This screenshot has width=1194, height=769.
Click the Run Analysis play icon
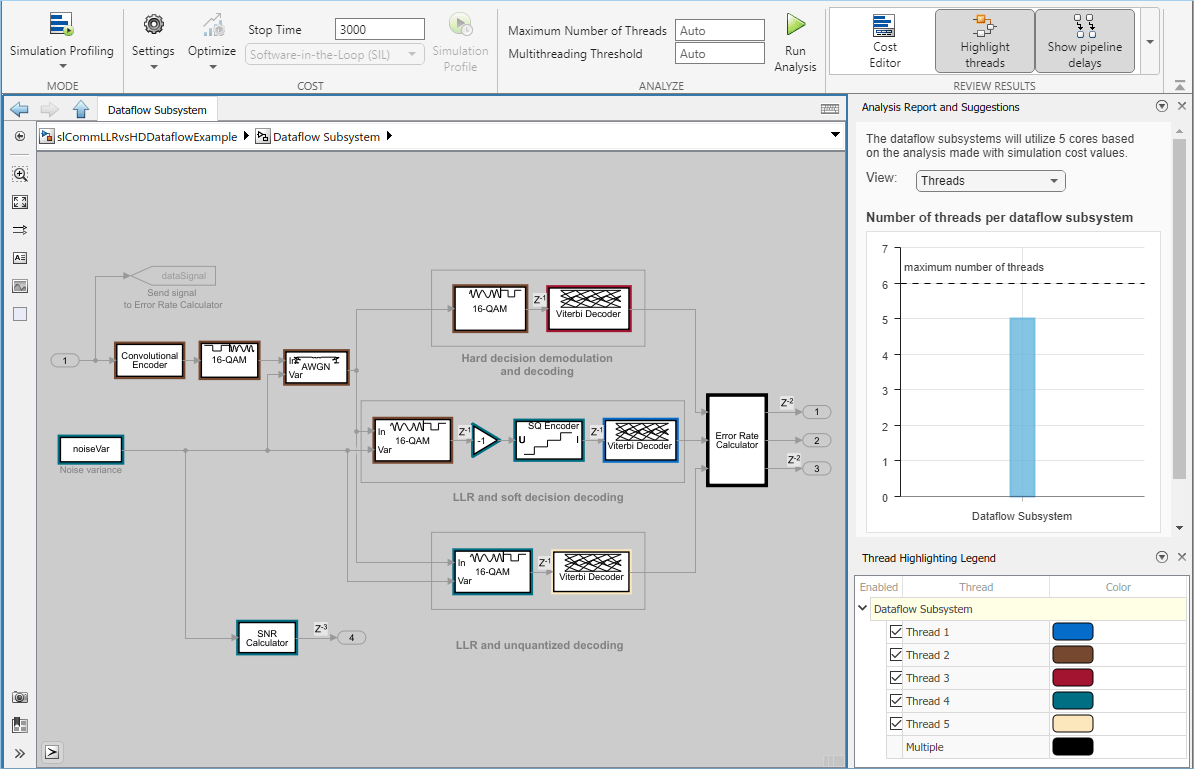tap(796, 24)
